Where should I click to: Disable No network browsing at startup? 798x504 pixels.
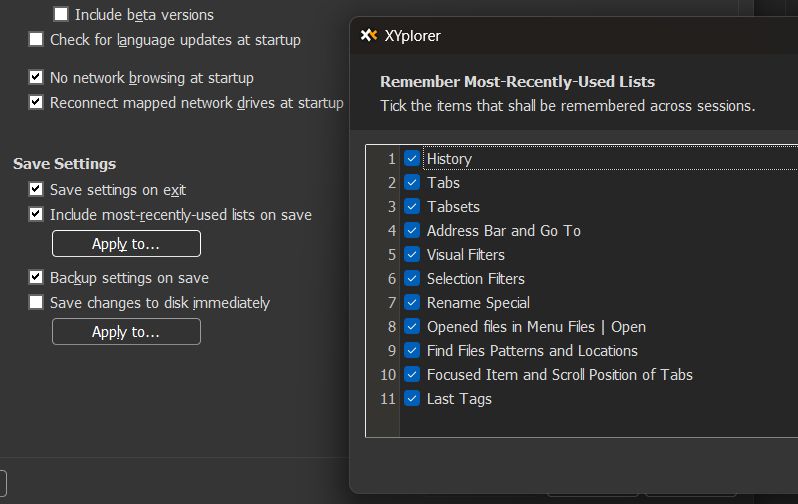coord(36,77)
